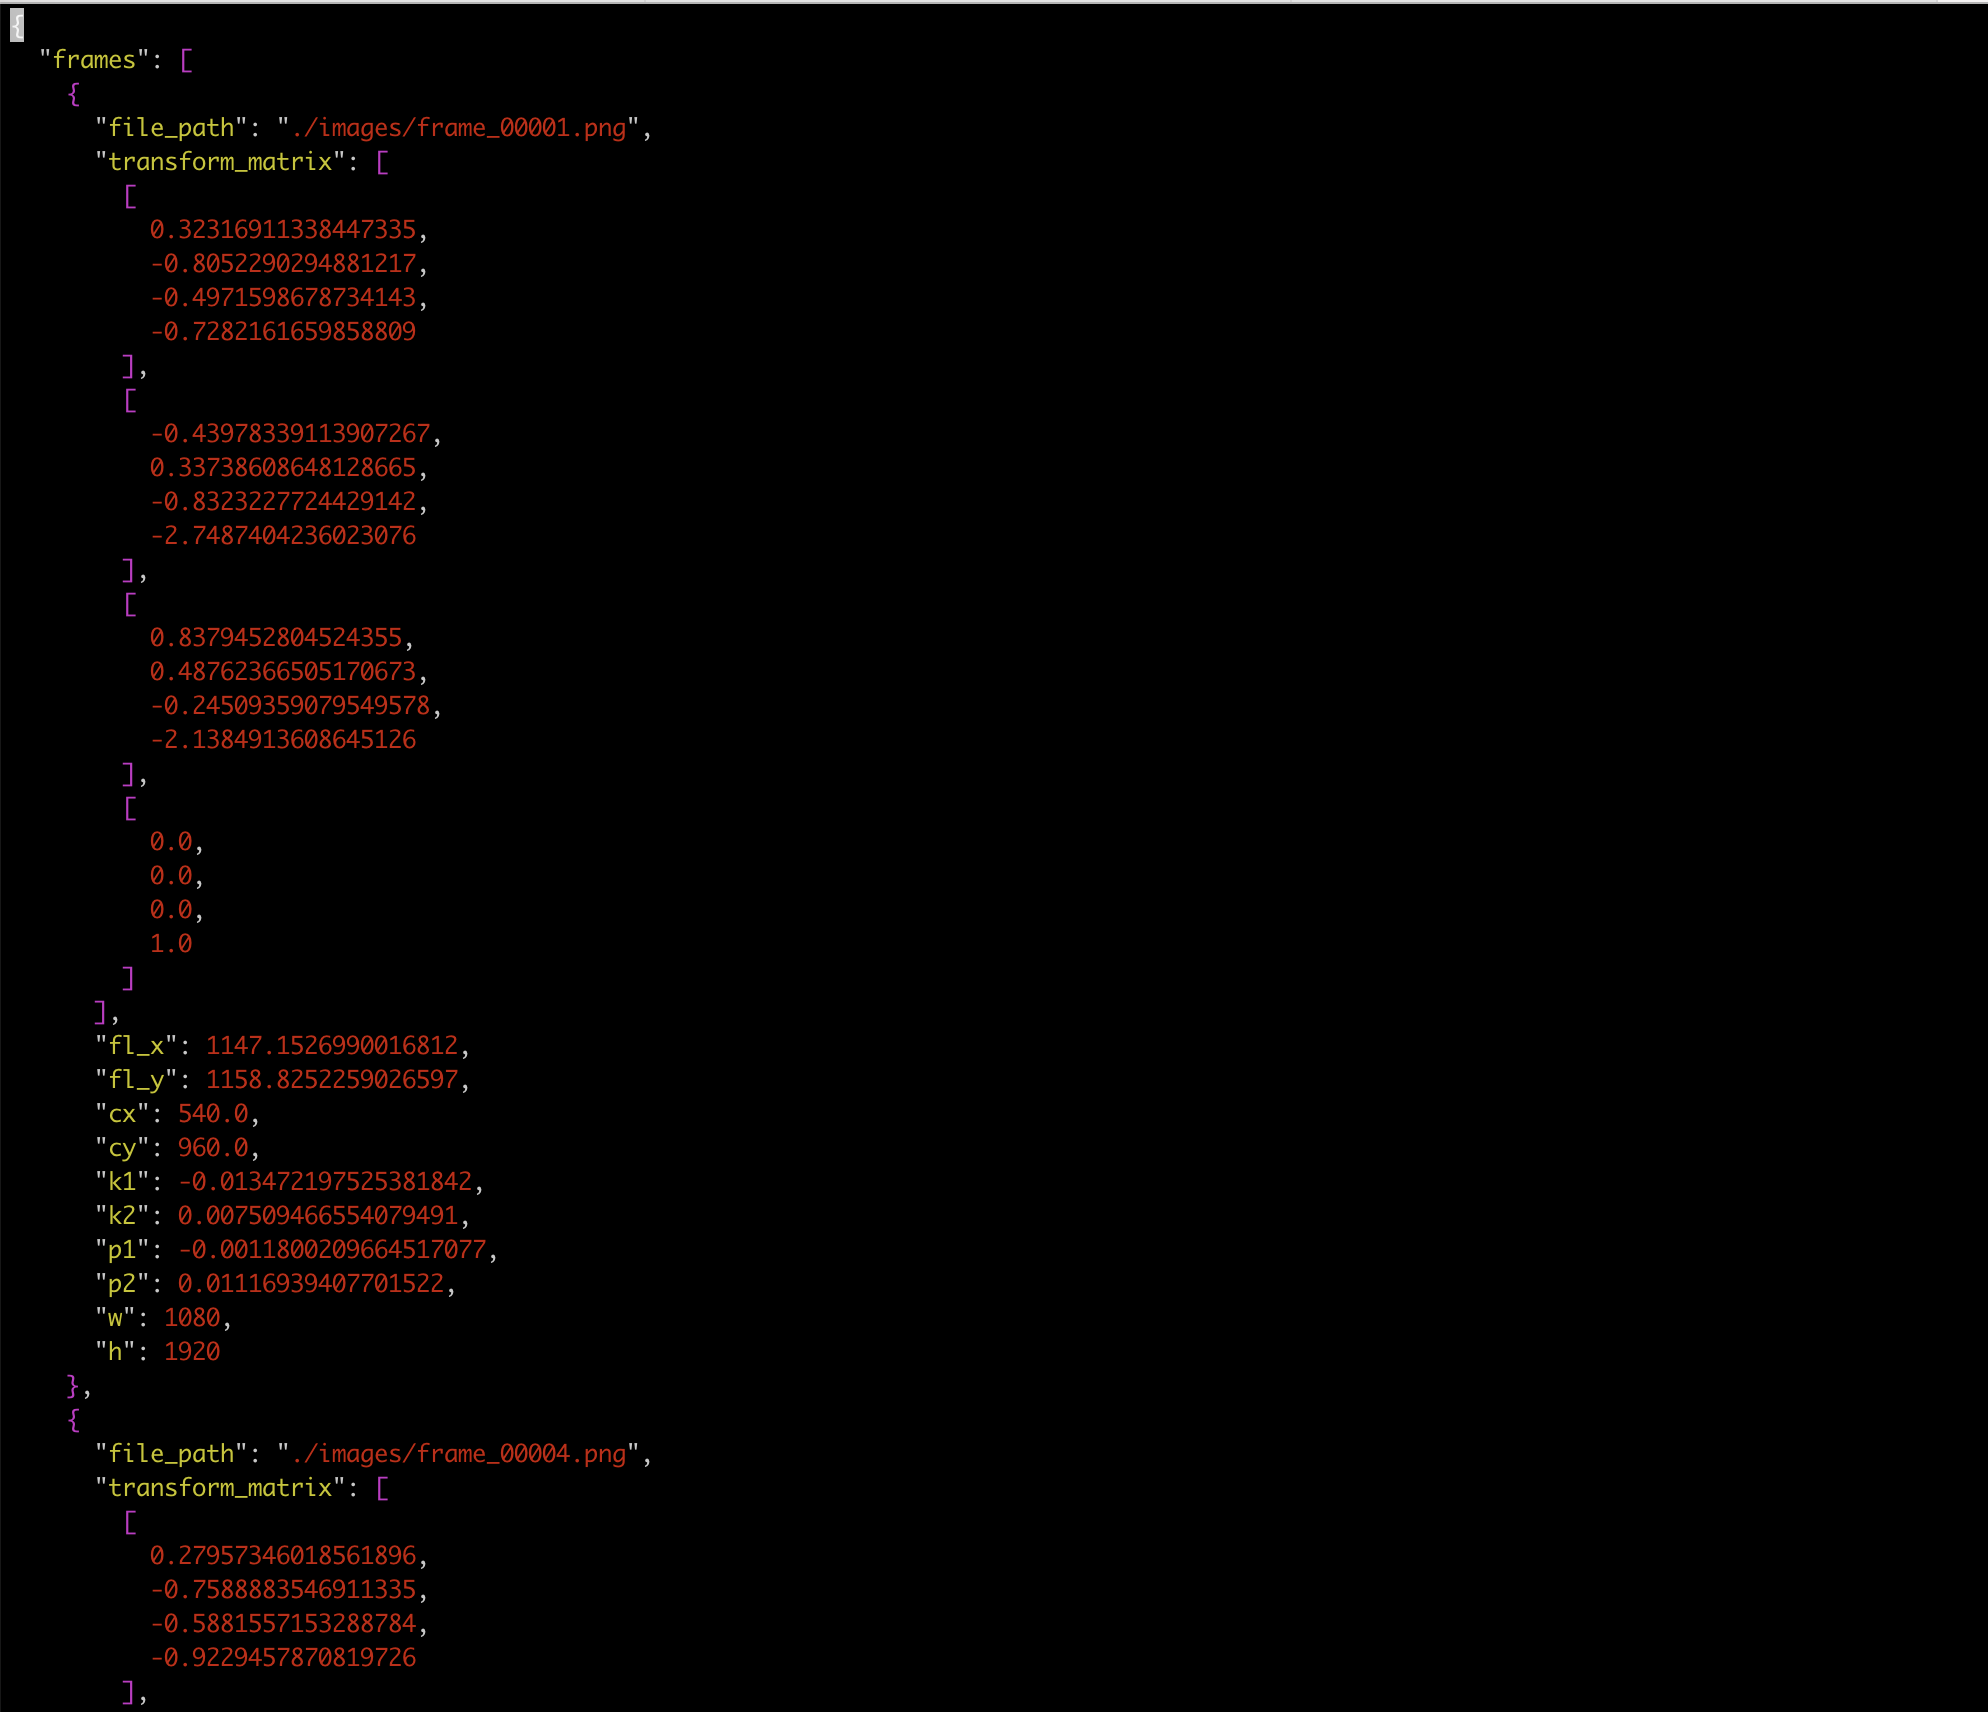
Task: Click the "p2" value 0.01116939407701522
Action: (x=310, y=1284)
